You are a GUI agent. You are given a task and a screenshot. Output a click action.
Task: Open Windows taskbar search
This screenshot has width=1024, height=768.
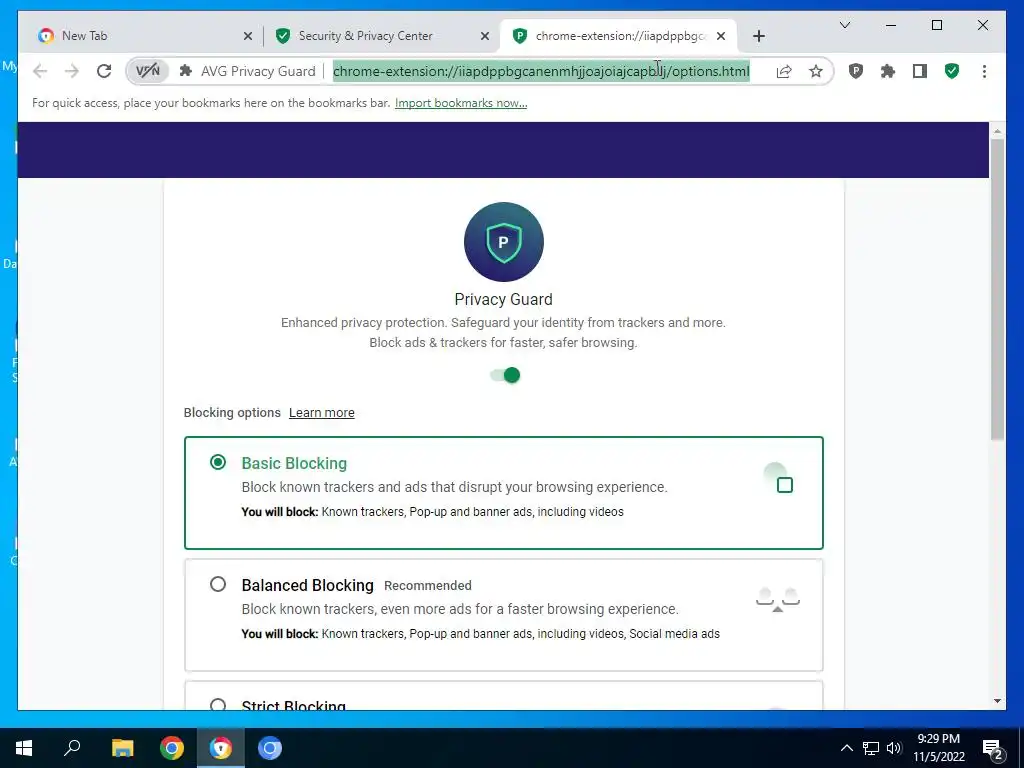(x=72, y=748)
